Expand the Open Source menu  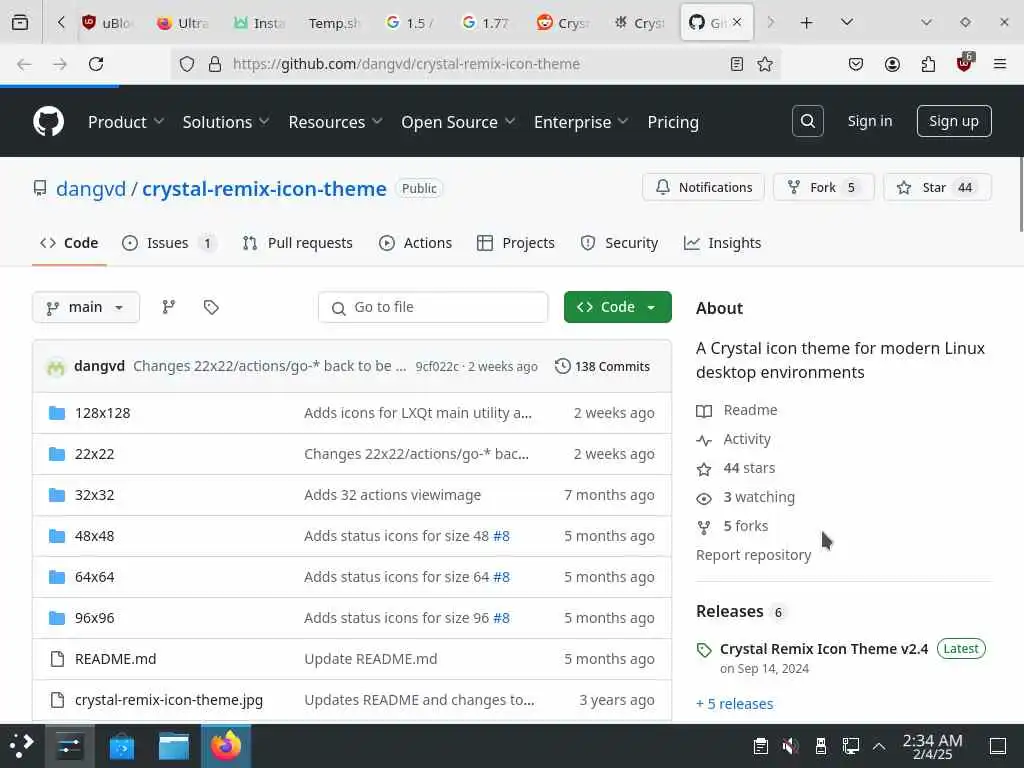458,122
